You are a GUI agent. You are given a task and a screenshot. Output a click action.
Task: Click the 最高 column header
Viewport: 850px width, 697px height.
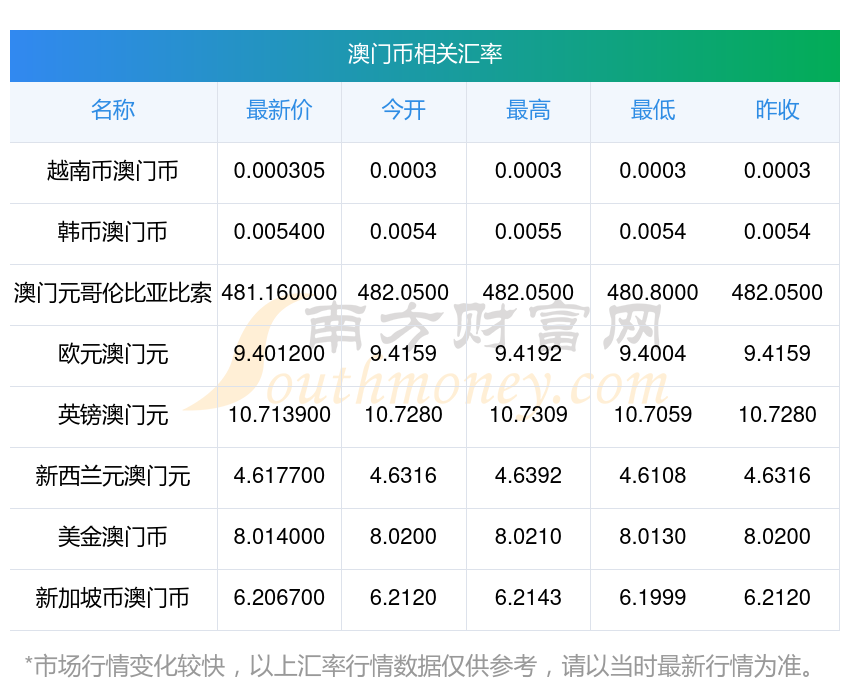(528, 110)
